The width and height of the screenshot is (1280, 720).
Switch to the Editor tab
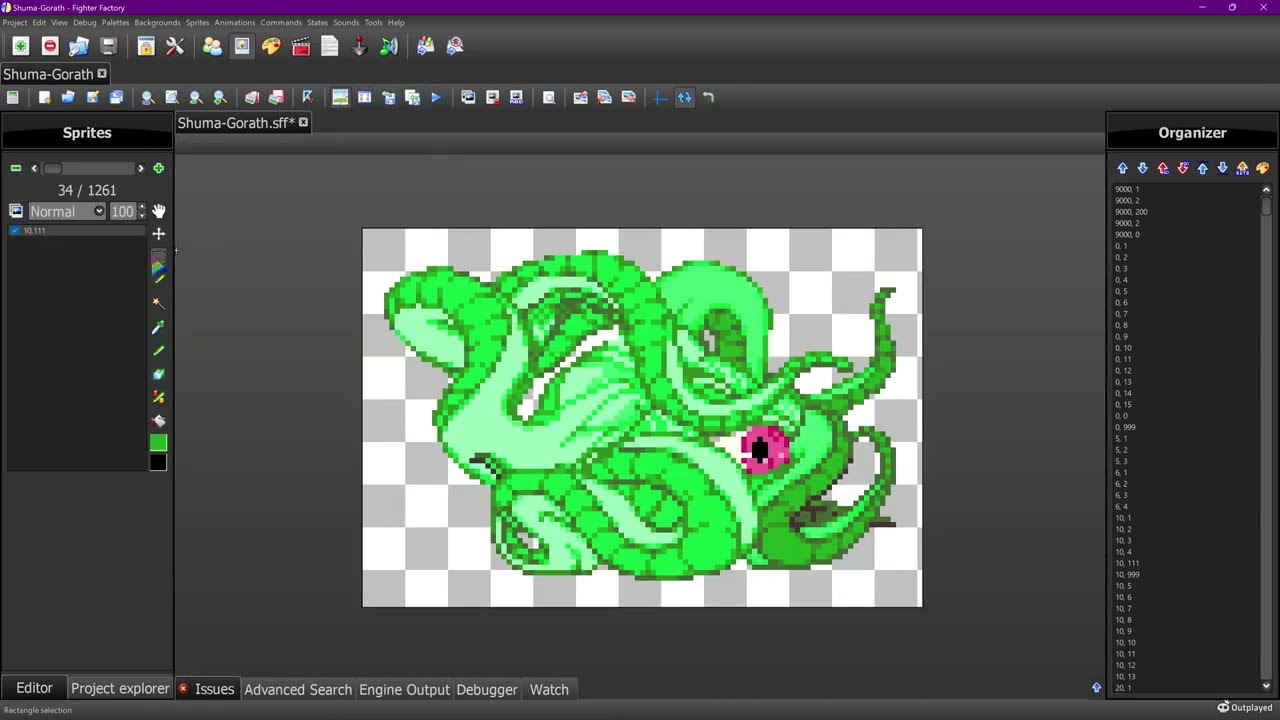click(x=34, y=689)
